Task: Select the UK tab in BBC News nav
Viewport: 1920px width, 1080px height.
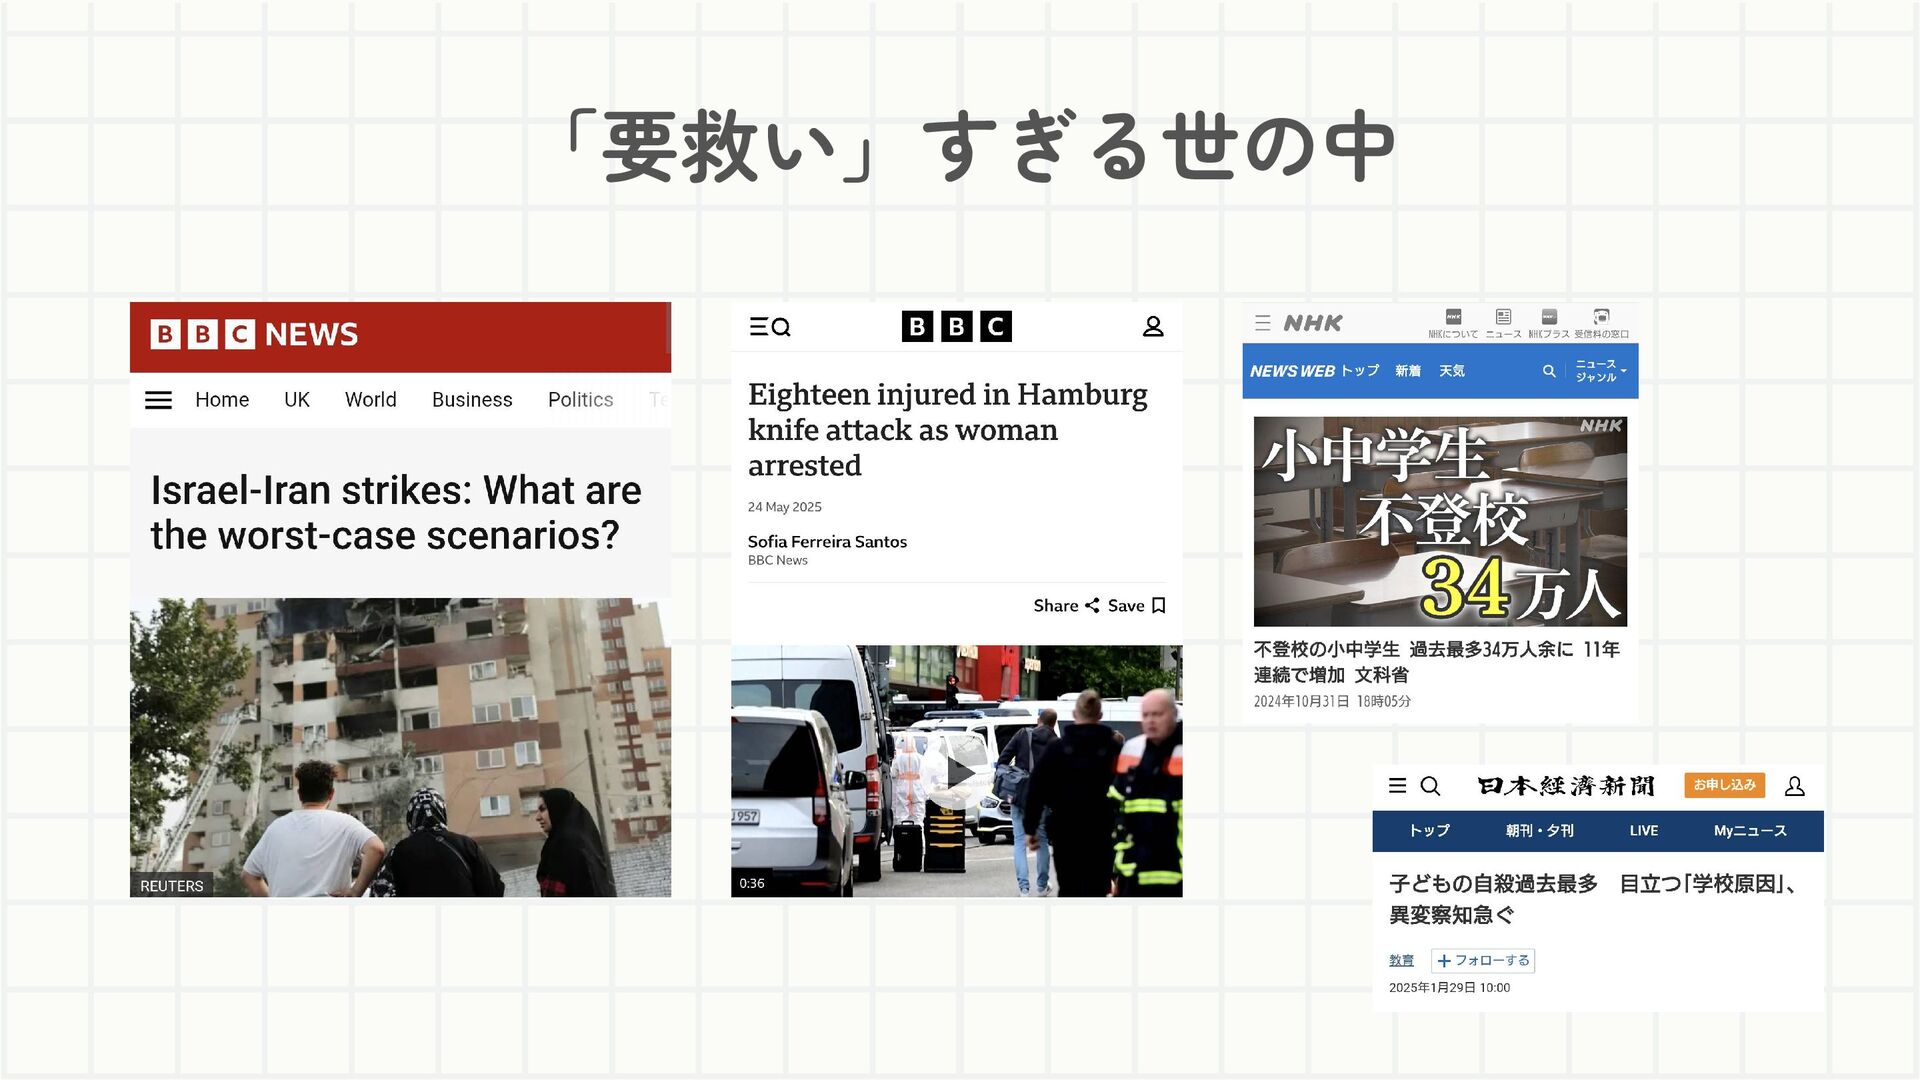Action: pos(297,400)
